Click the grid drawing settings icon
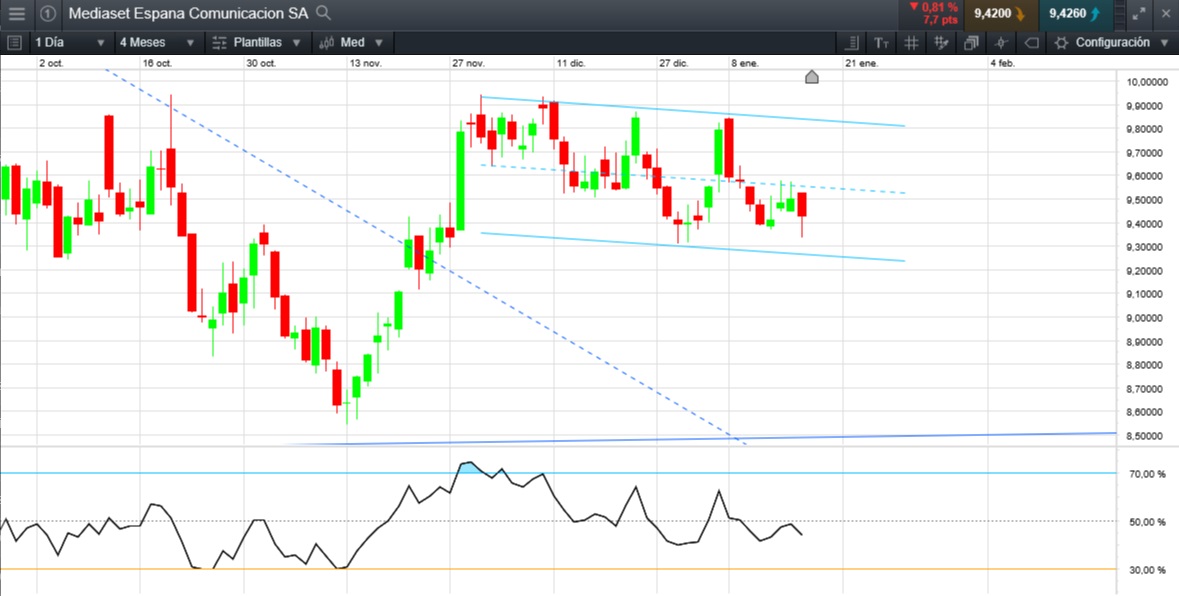 point(941,43)
